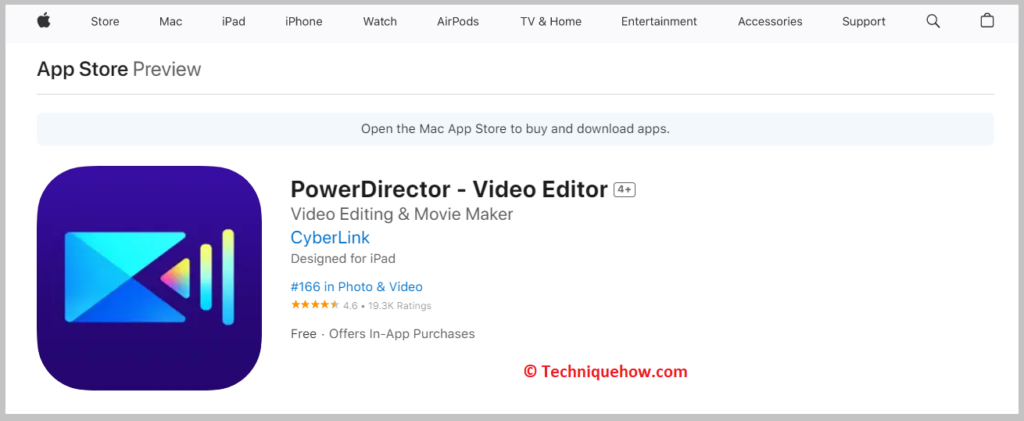
Task: Open the Accessories menu
Action: [x=770, y=21]
